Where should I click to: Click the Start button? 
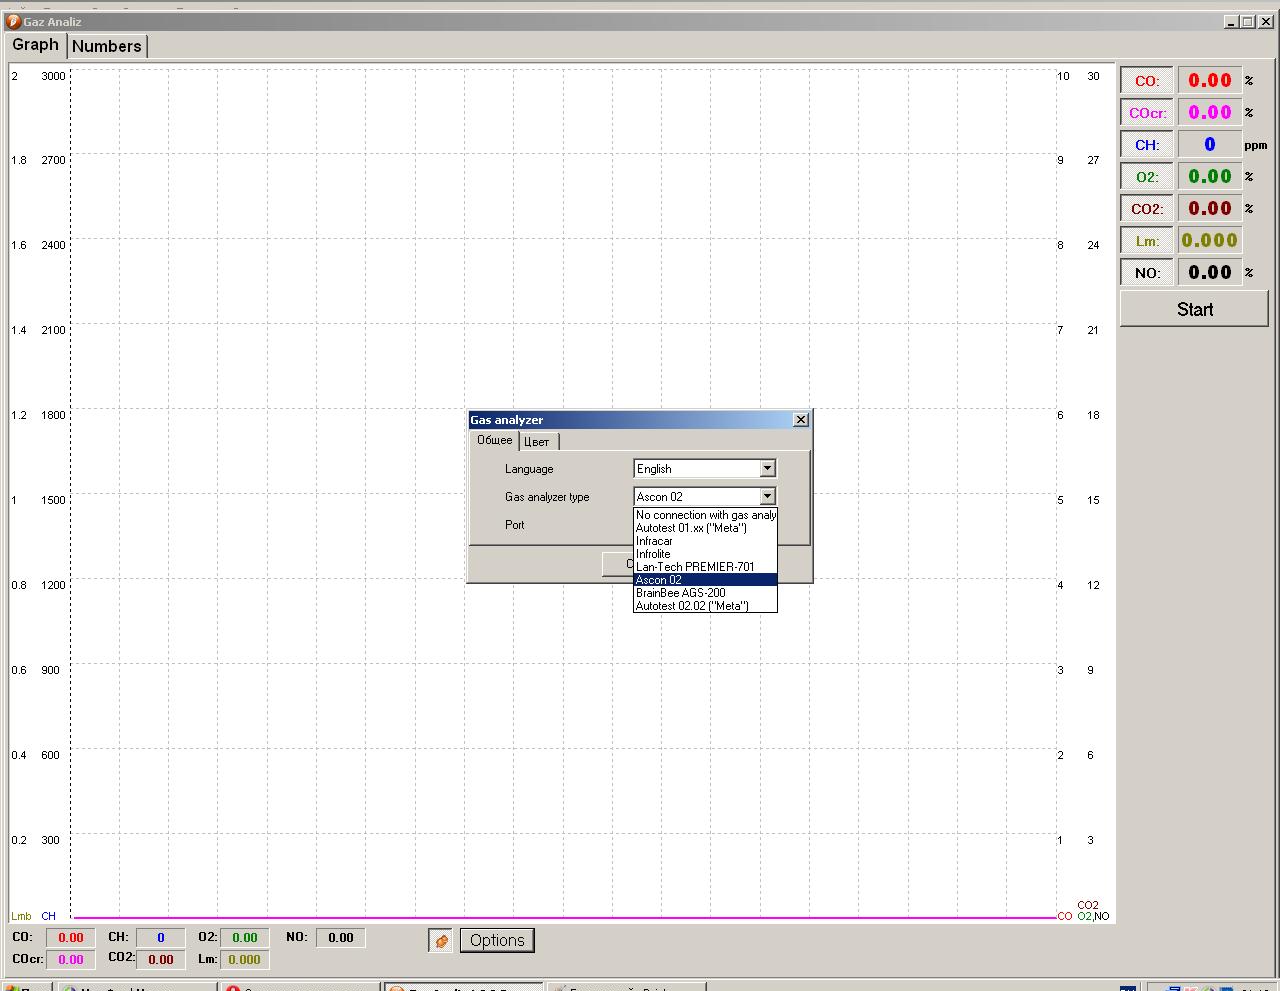pos(1194,309)
